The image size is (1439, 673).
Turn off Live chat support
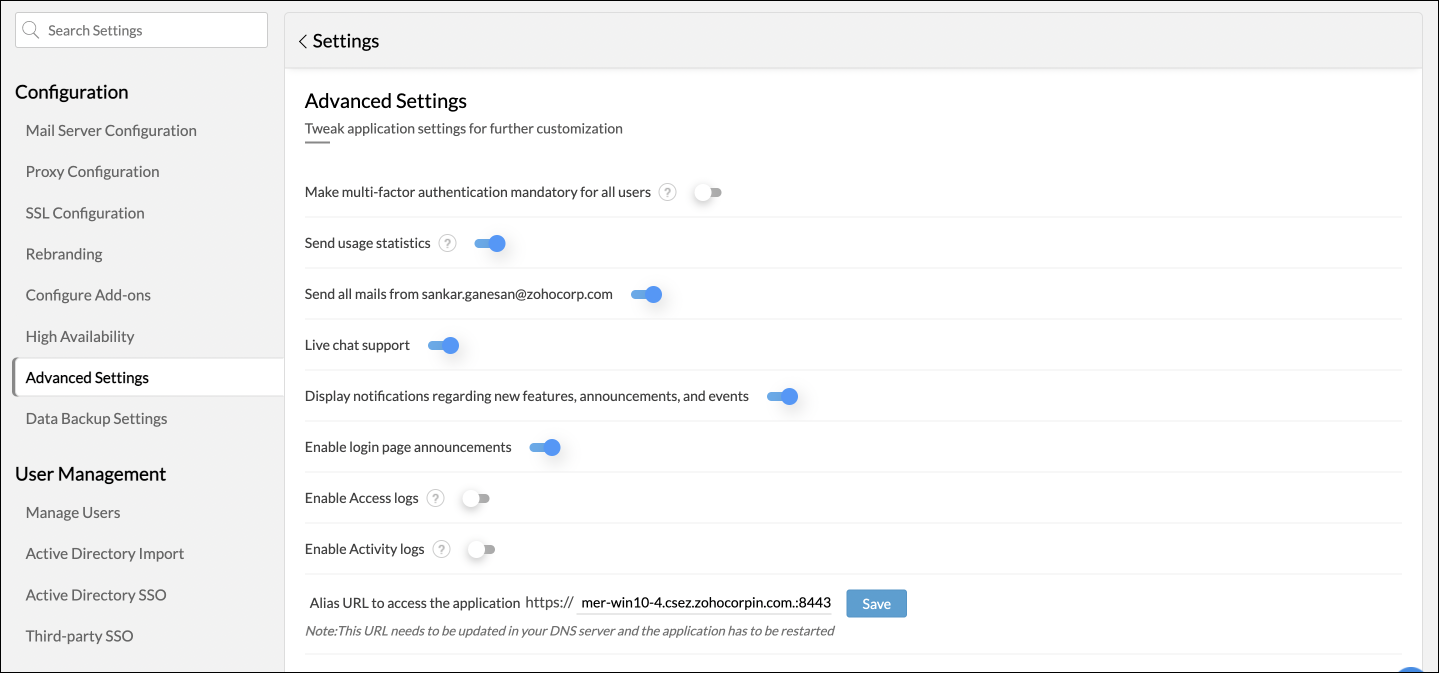[x=444, y=345]
